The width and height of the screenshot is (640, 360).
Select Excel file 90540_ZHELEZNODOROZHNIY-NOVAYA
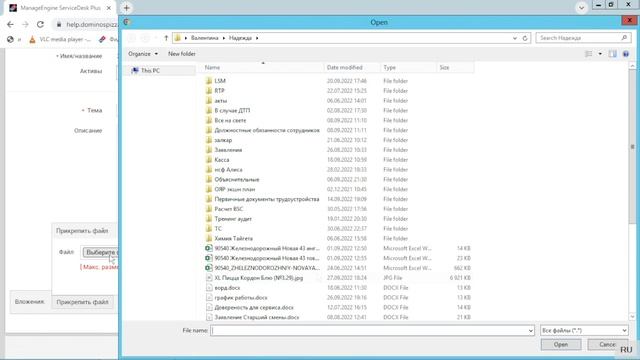pos(267,268)
